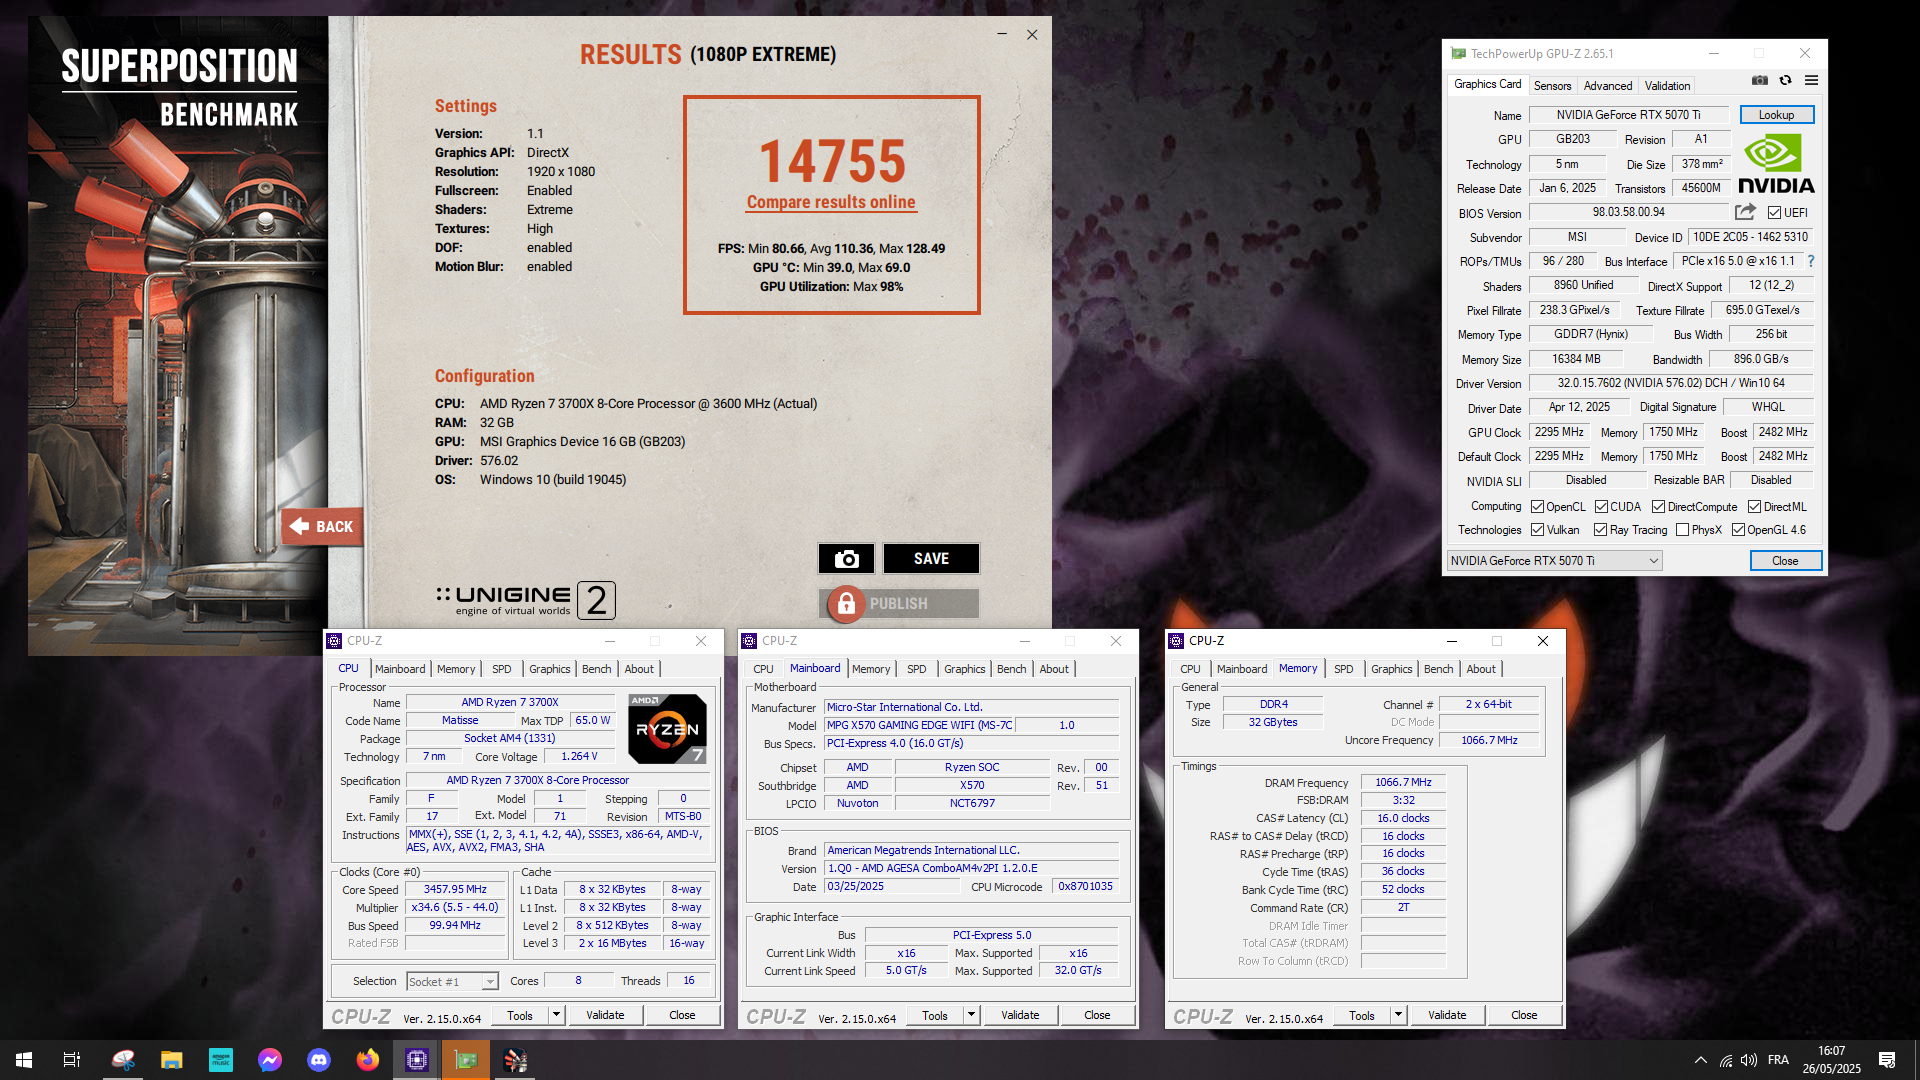Switch to Advanced tab in GPU-Z

(1607, 86)
